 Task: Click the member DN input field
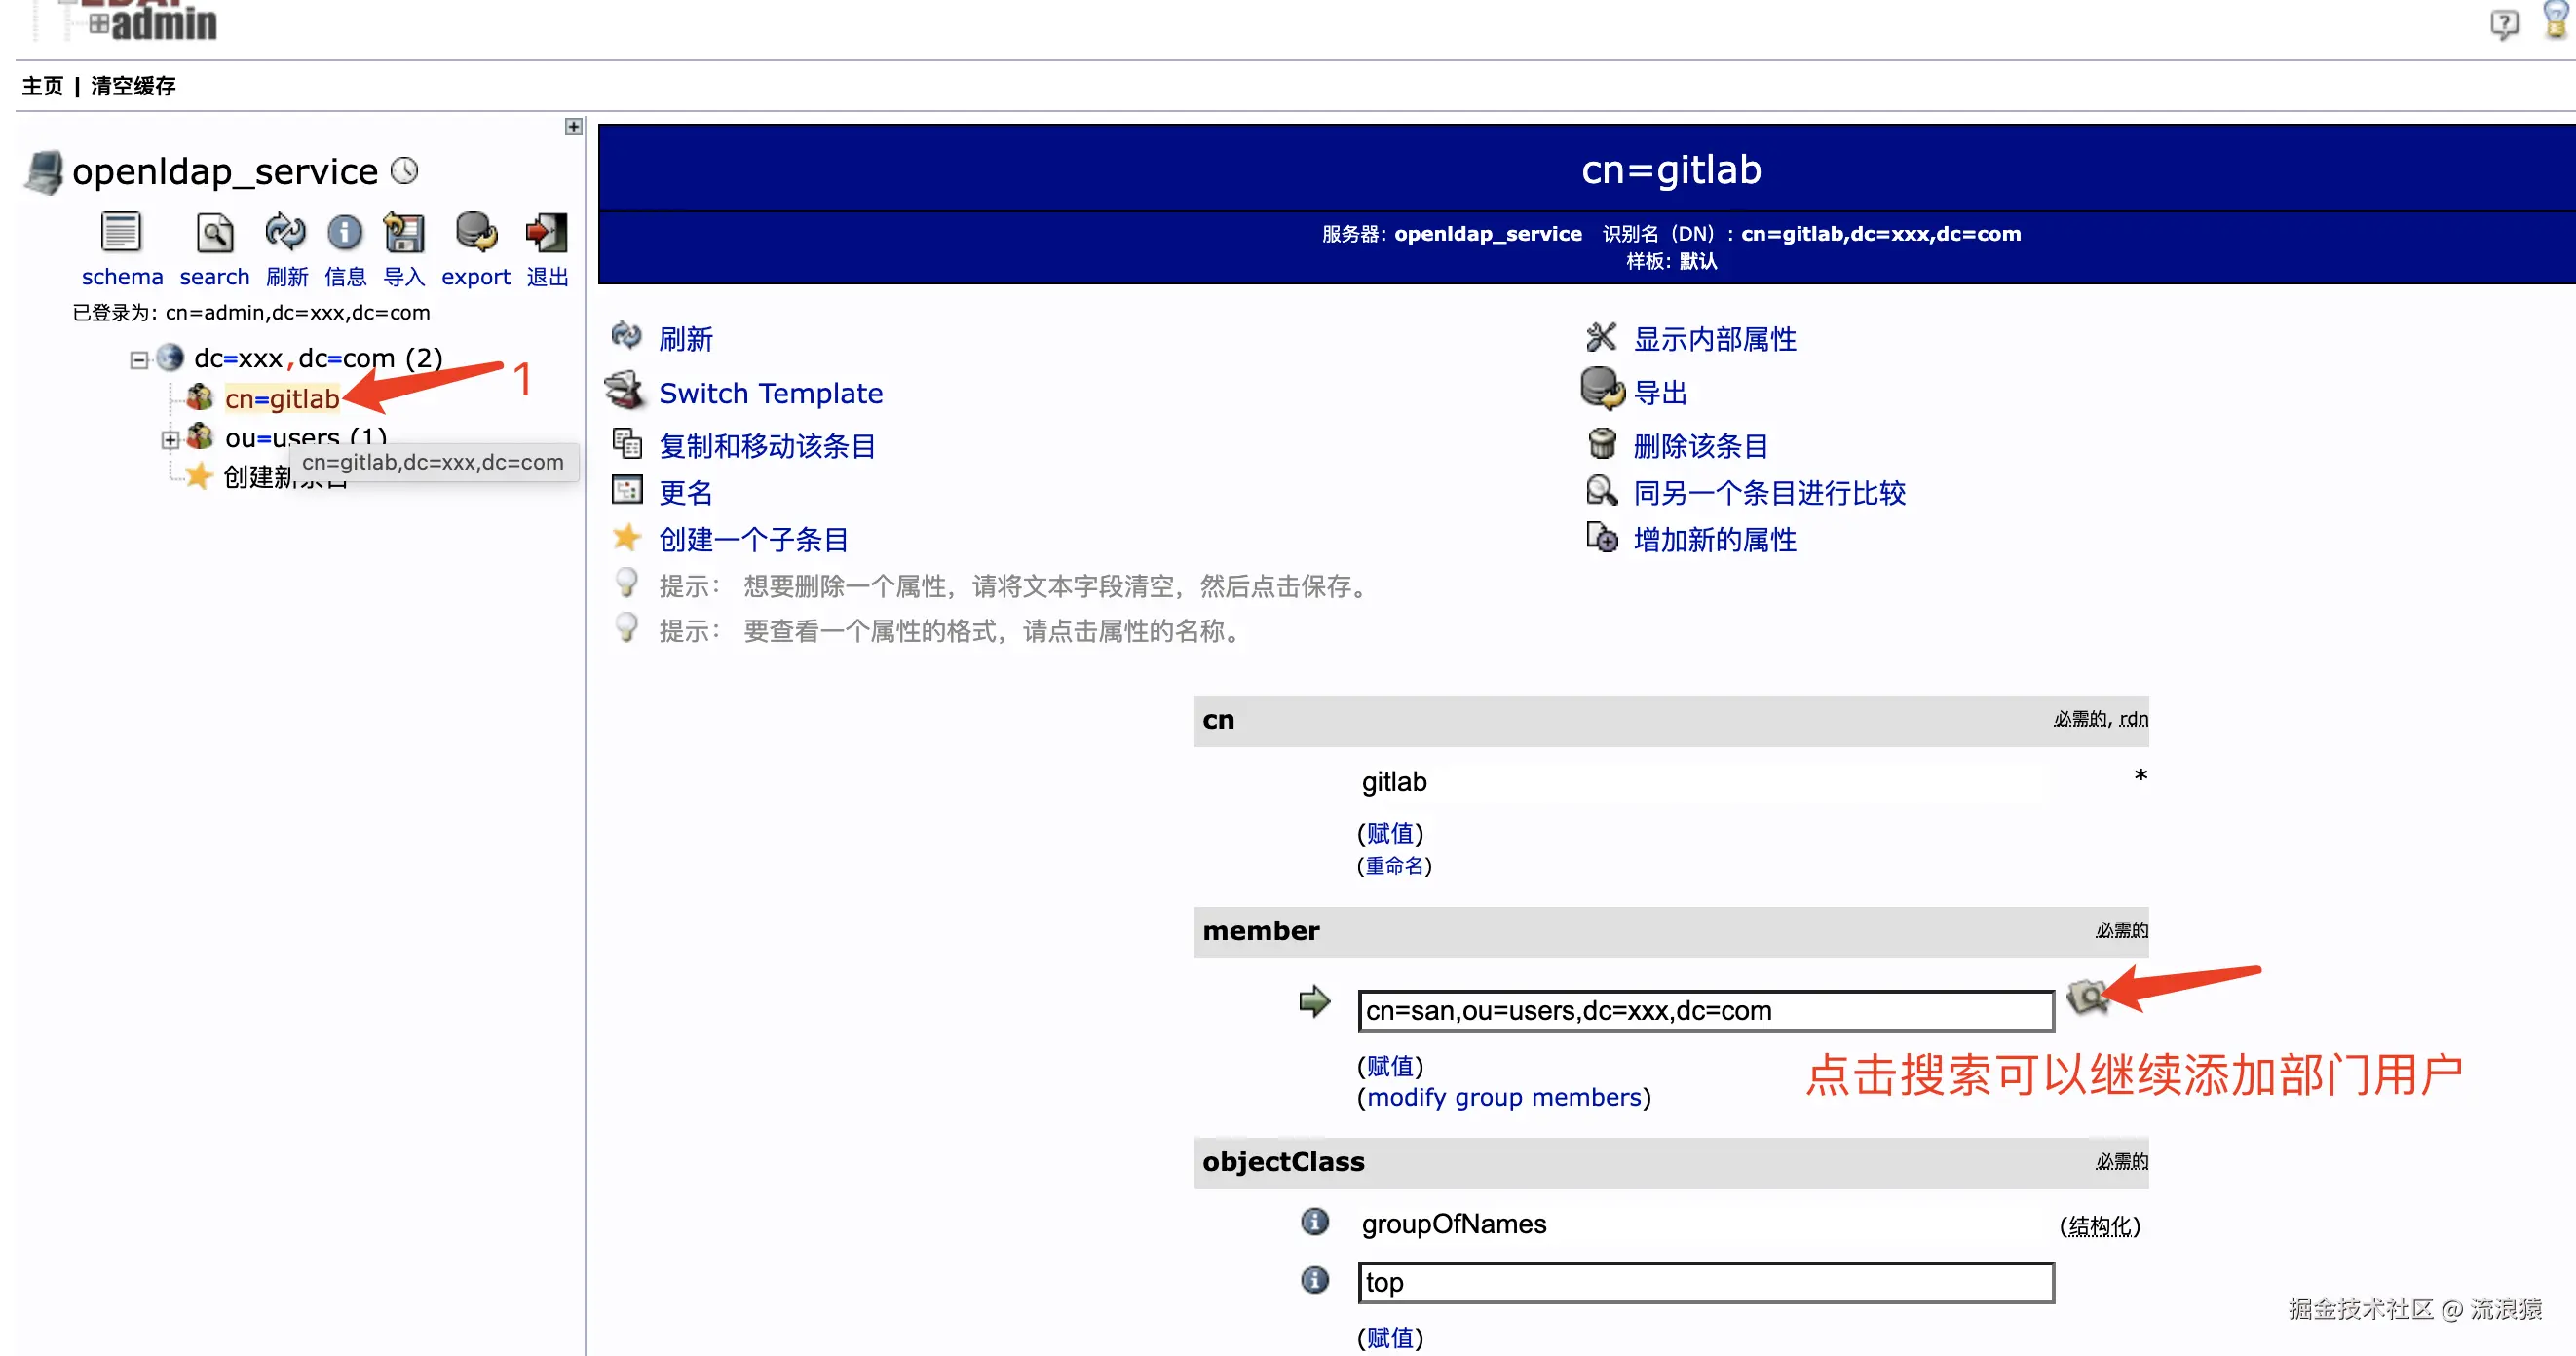[1705, 1011]
